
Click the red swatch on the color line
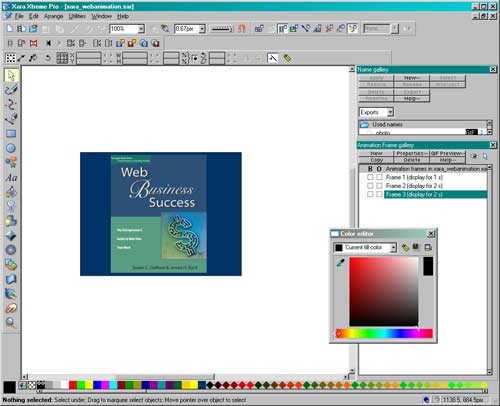click(x=73, y=385)
